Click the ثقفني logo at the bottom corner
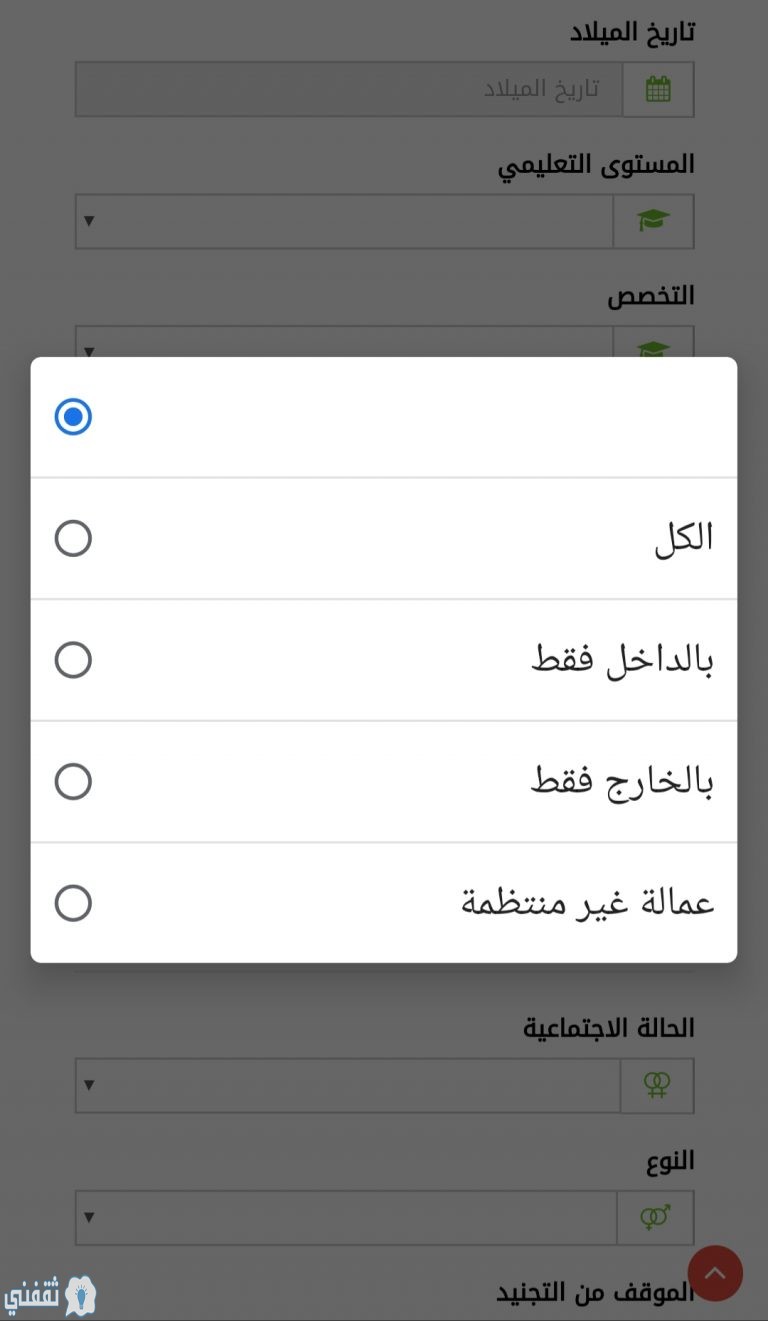This screenshot has width=768, height=1321. coord(51,1296)
